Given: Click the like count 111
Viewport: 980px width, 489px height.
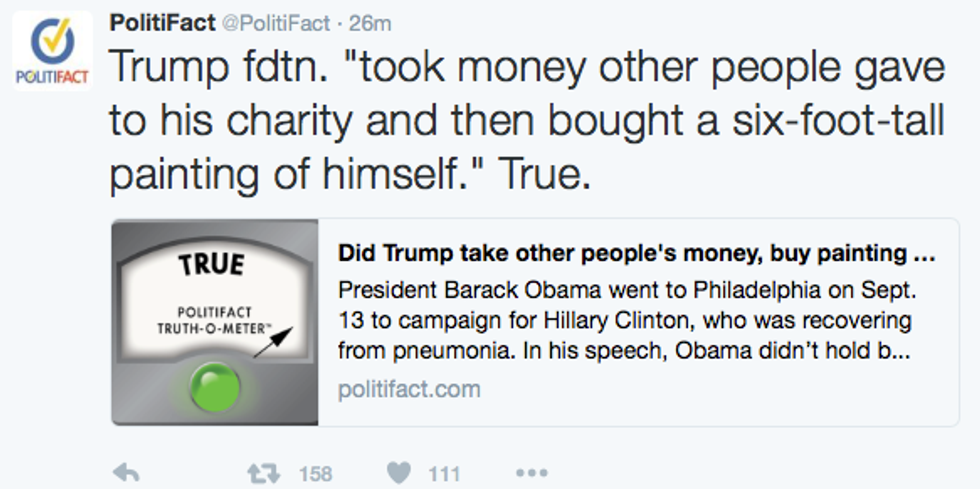Looking at the screenshot, I should (444, 473).
